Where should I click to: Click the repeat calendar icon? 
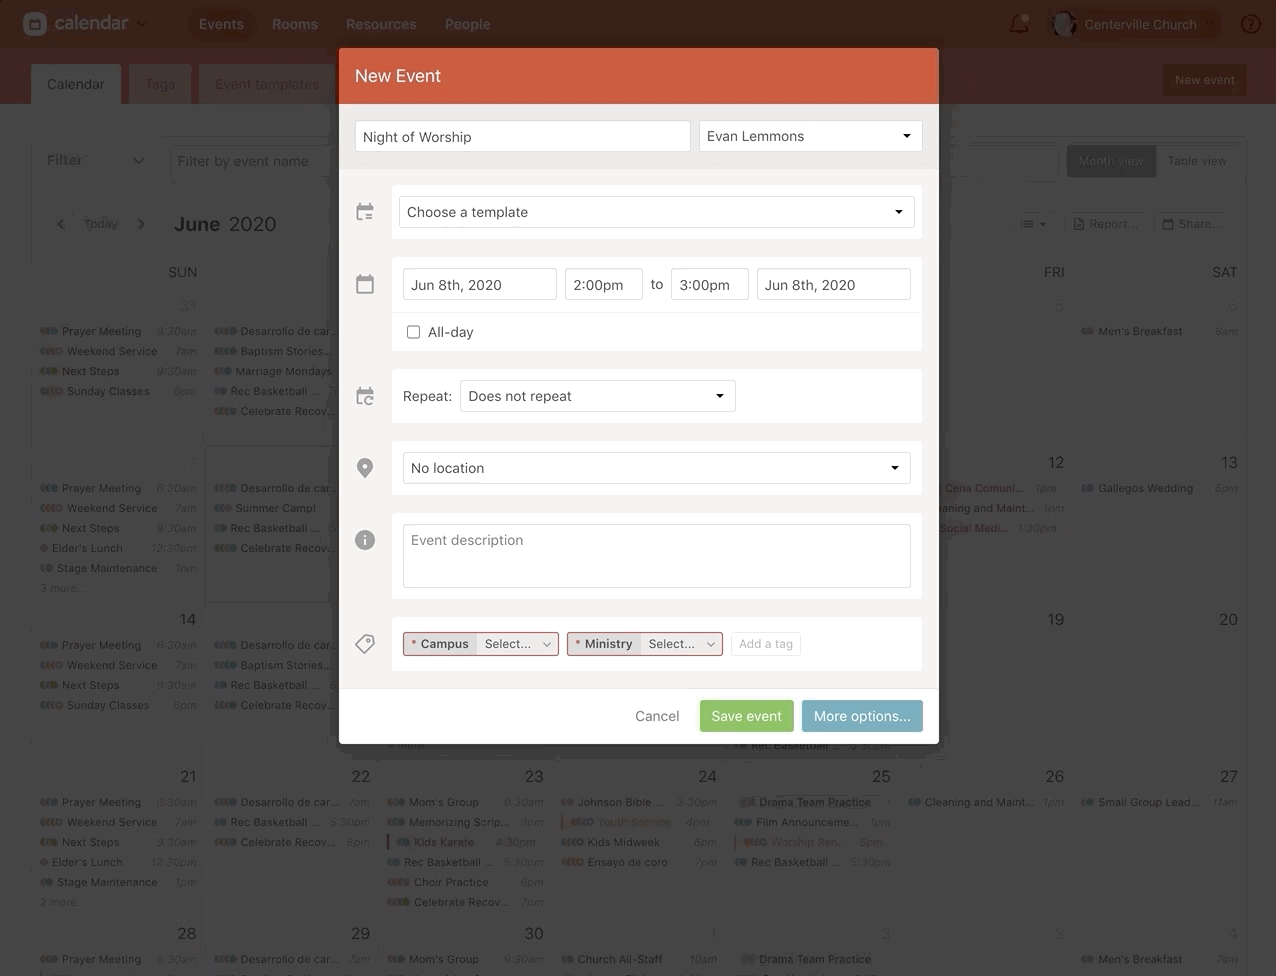coord(365,397)
